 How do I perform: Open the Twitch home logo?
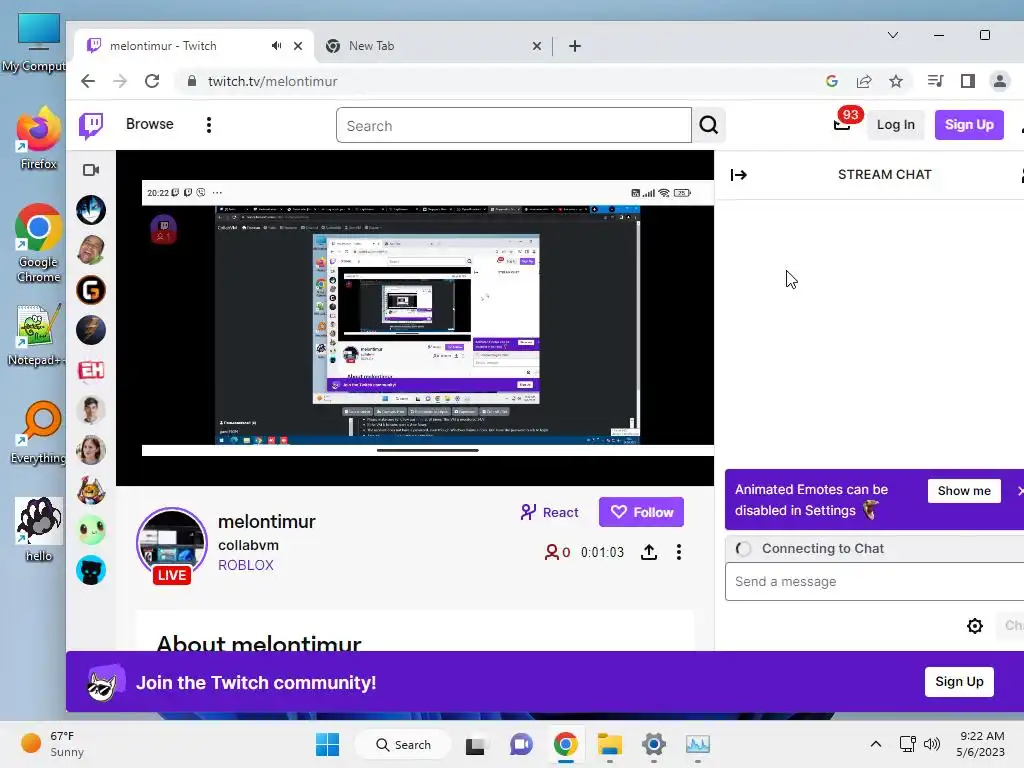click(91, 125)
